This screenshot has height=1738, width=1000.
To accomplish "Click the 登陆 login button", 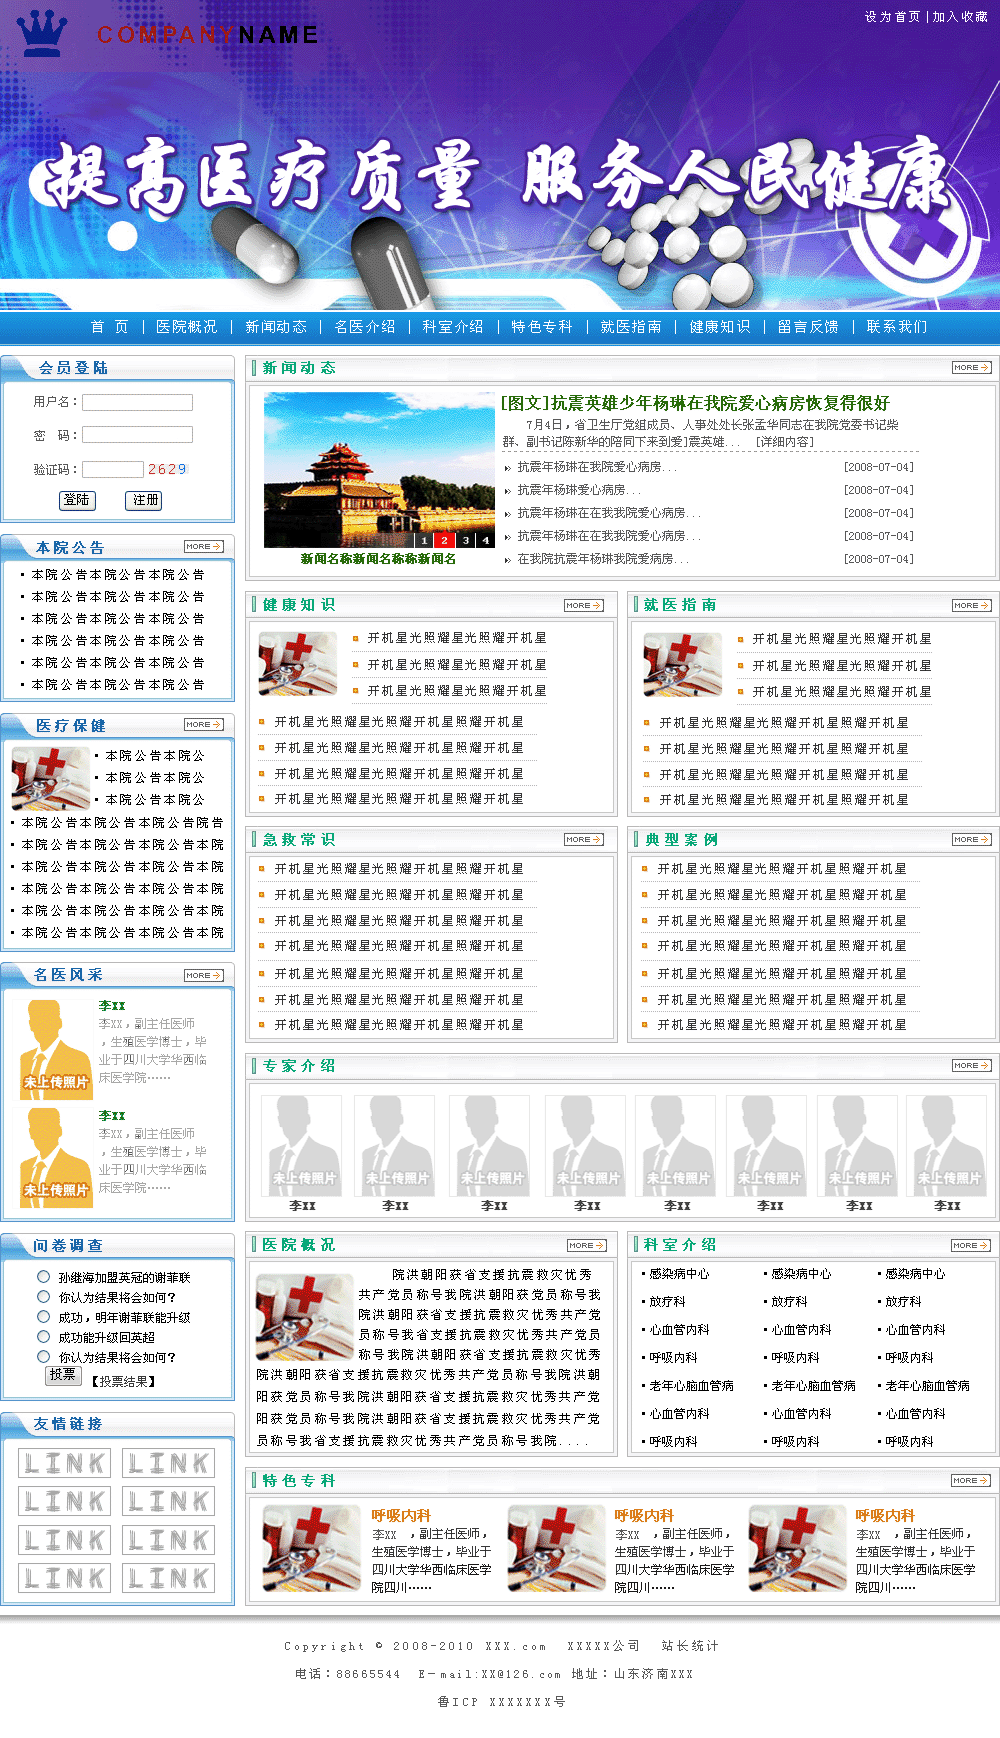I will coord(77,500).
